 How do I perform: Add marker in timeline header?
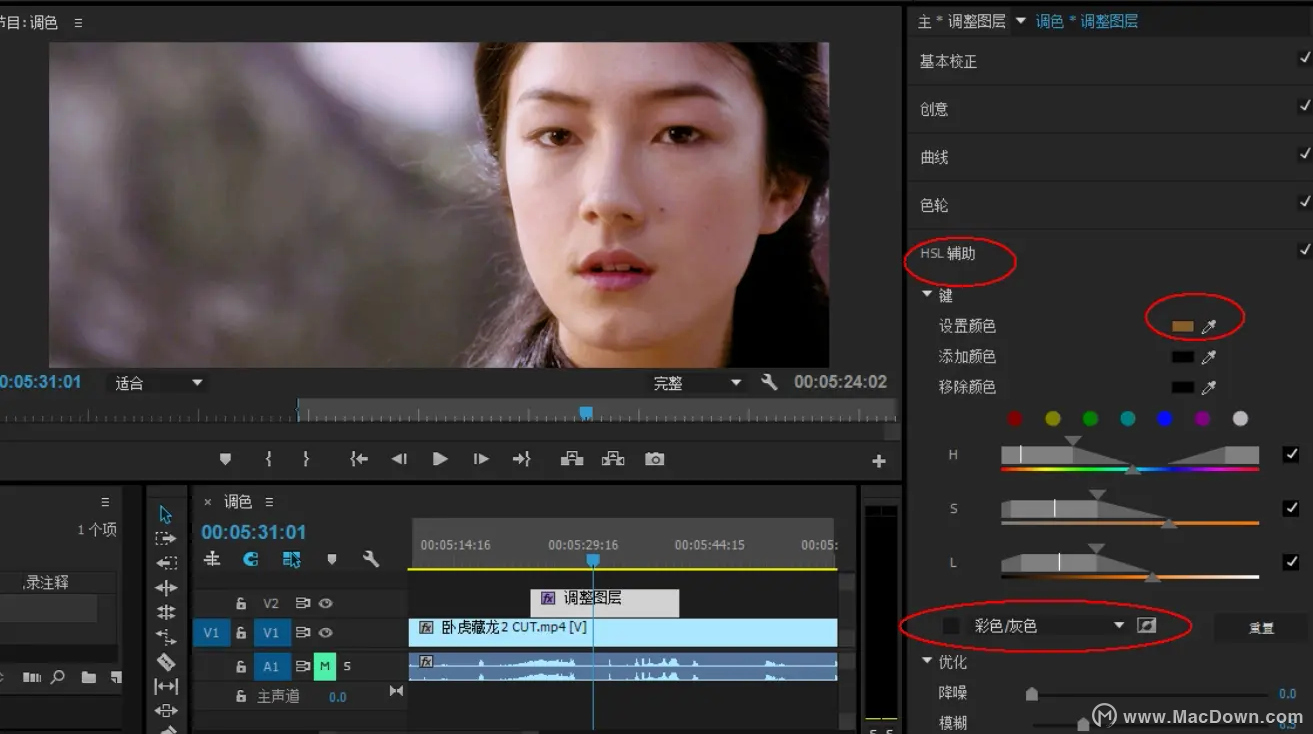332,559
